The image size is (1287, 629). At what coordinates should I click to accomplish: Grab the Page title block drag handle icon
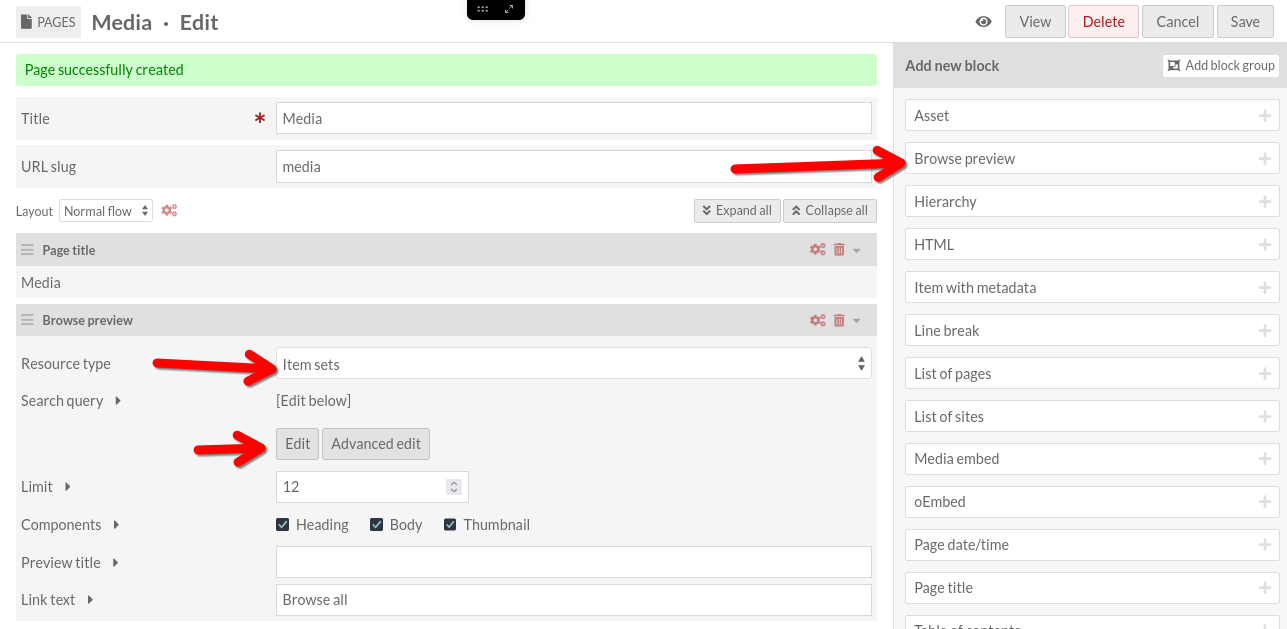click(28, 250)
